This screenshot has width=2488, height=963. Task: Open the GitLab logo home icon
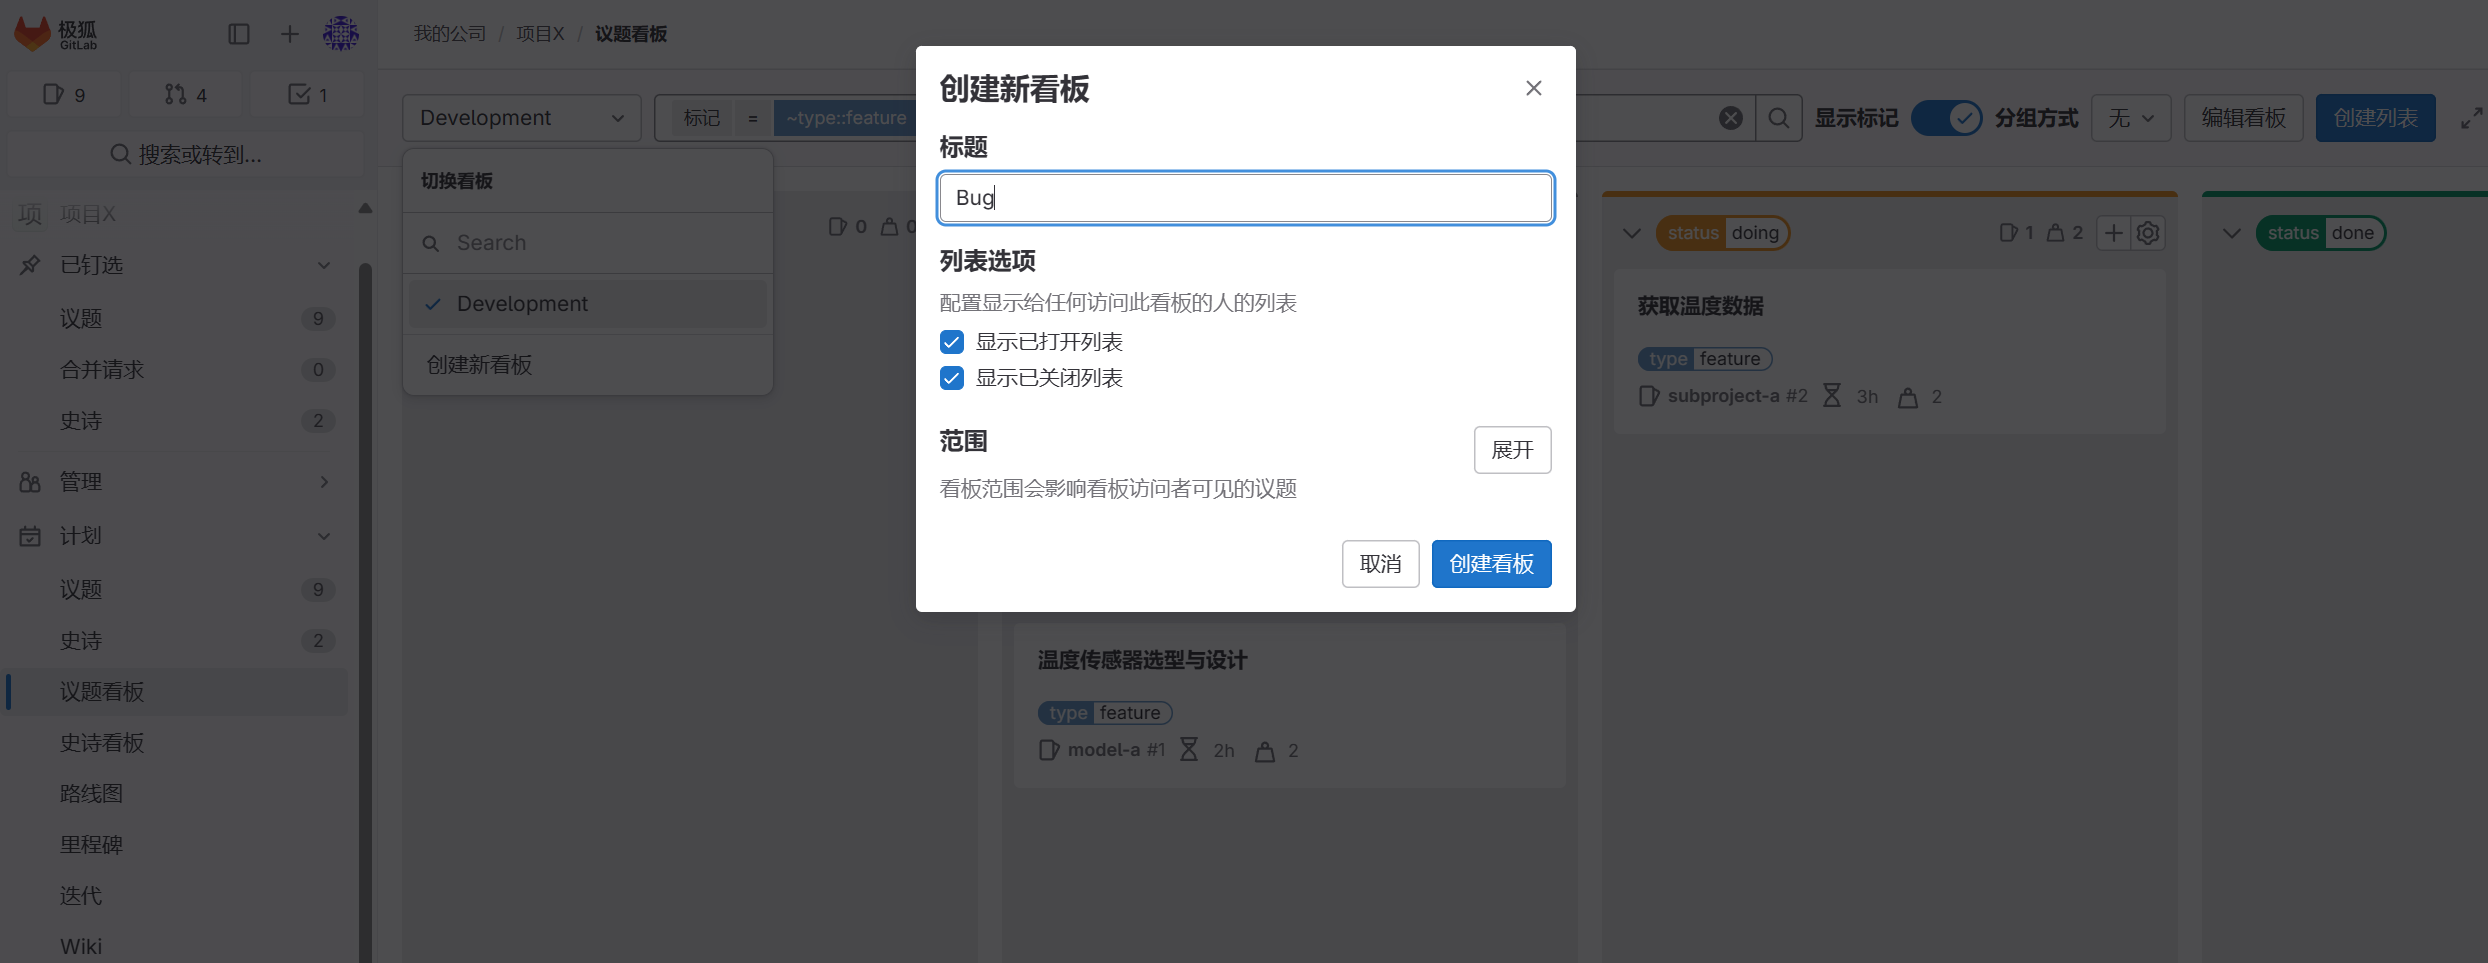[x=32, y=33]
